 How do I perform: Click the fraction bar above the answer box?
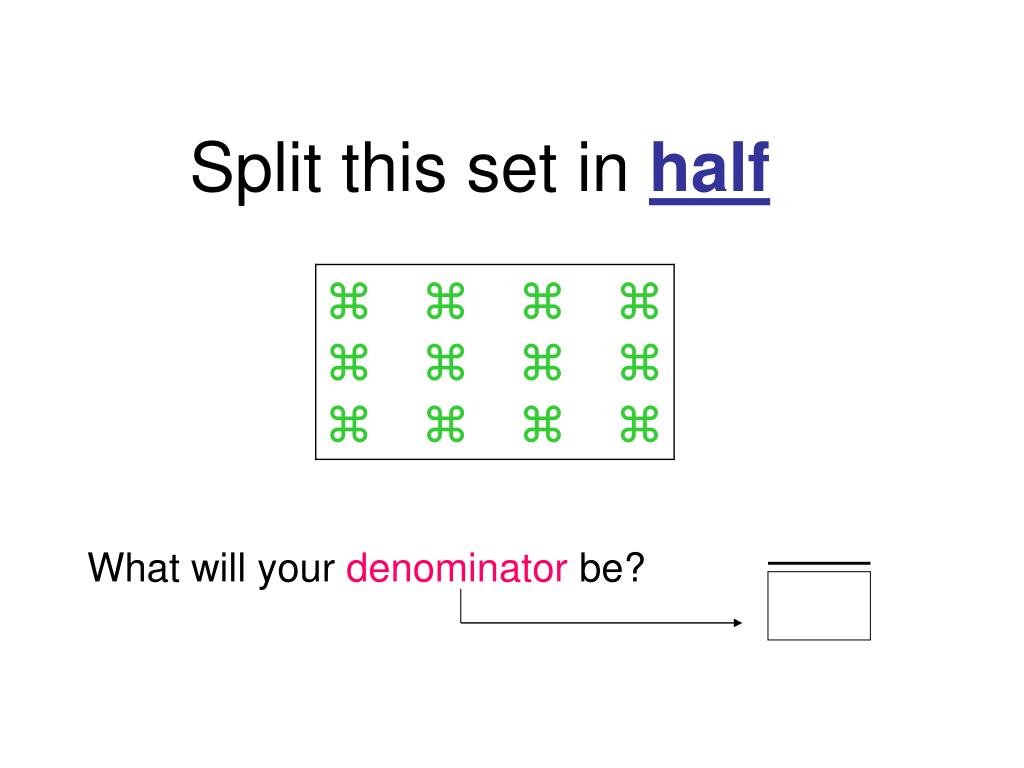pyautogui.click(x=819, y=563)
